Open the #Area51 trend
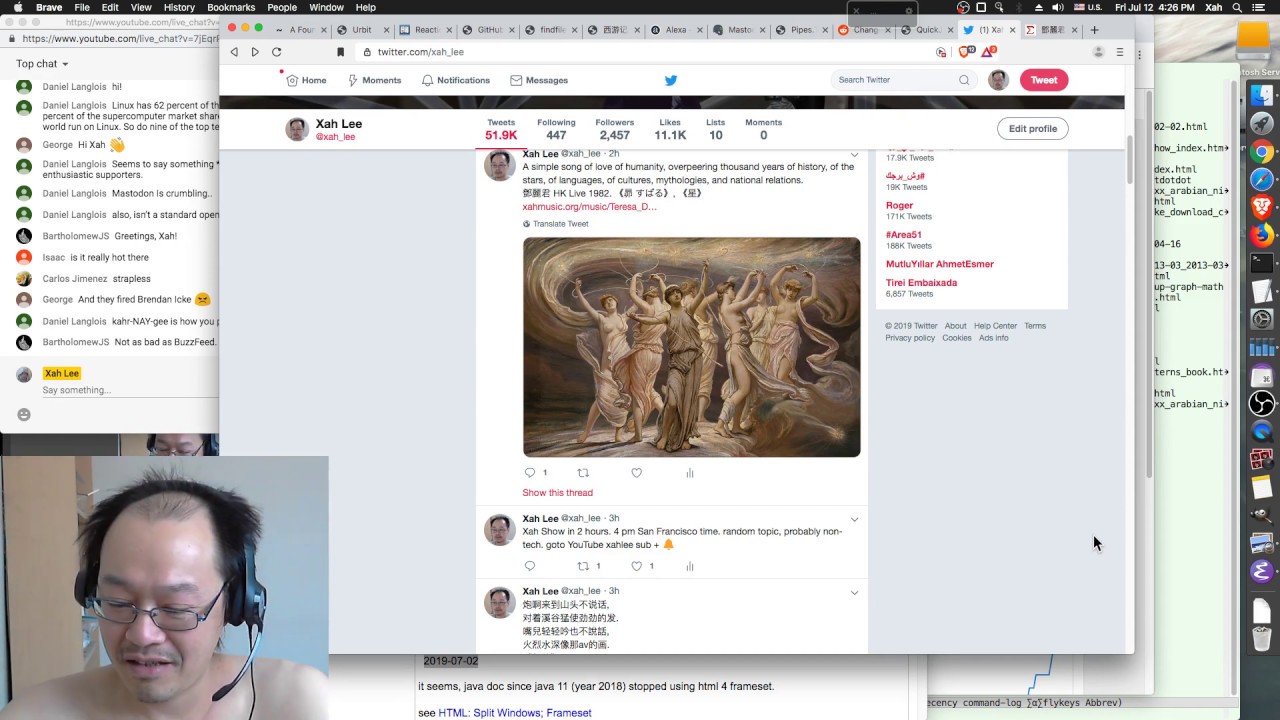Screen dimensions: 1280x720 pyautogui.click(x=903, y=235)
